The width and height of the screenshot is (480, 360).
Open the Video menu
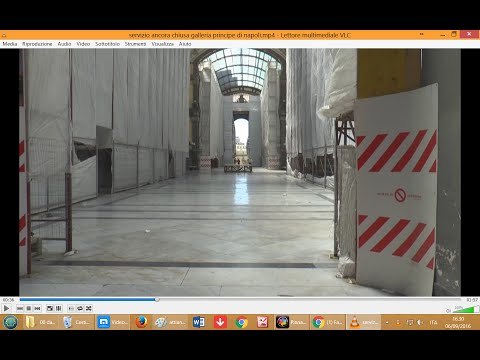83,44
